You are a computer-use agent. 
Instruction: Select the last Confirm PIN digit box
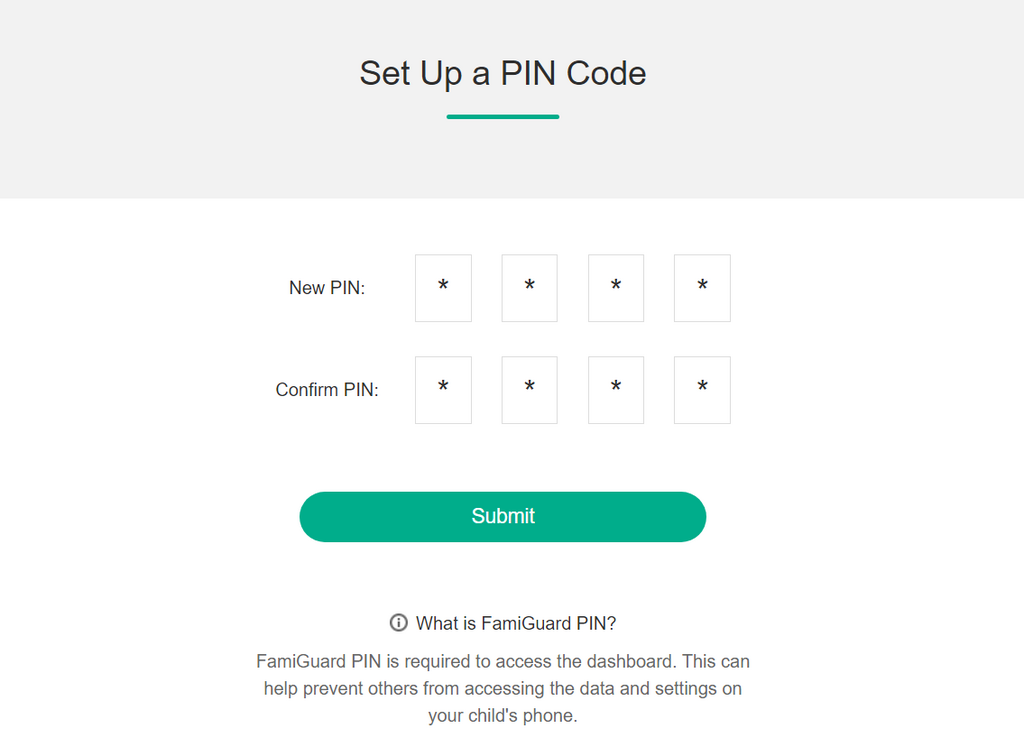click(703, 390)
